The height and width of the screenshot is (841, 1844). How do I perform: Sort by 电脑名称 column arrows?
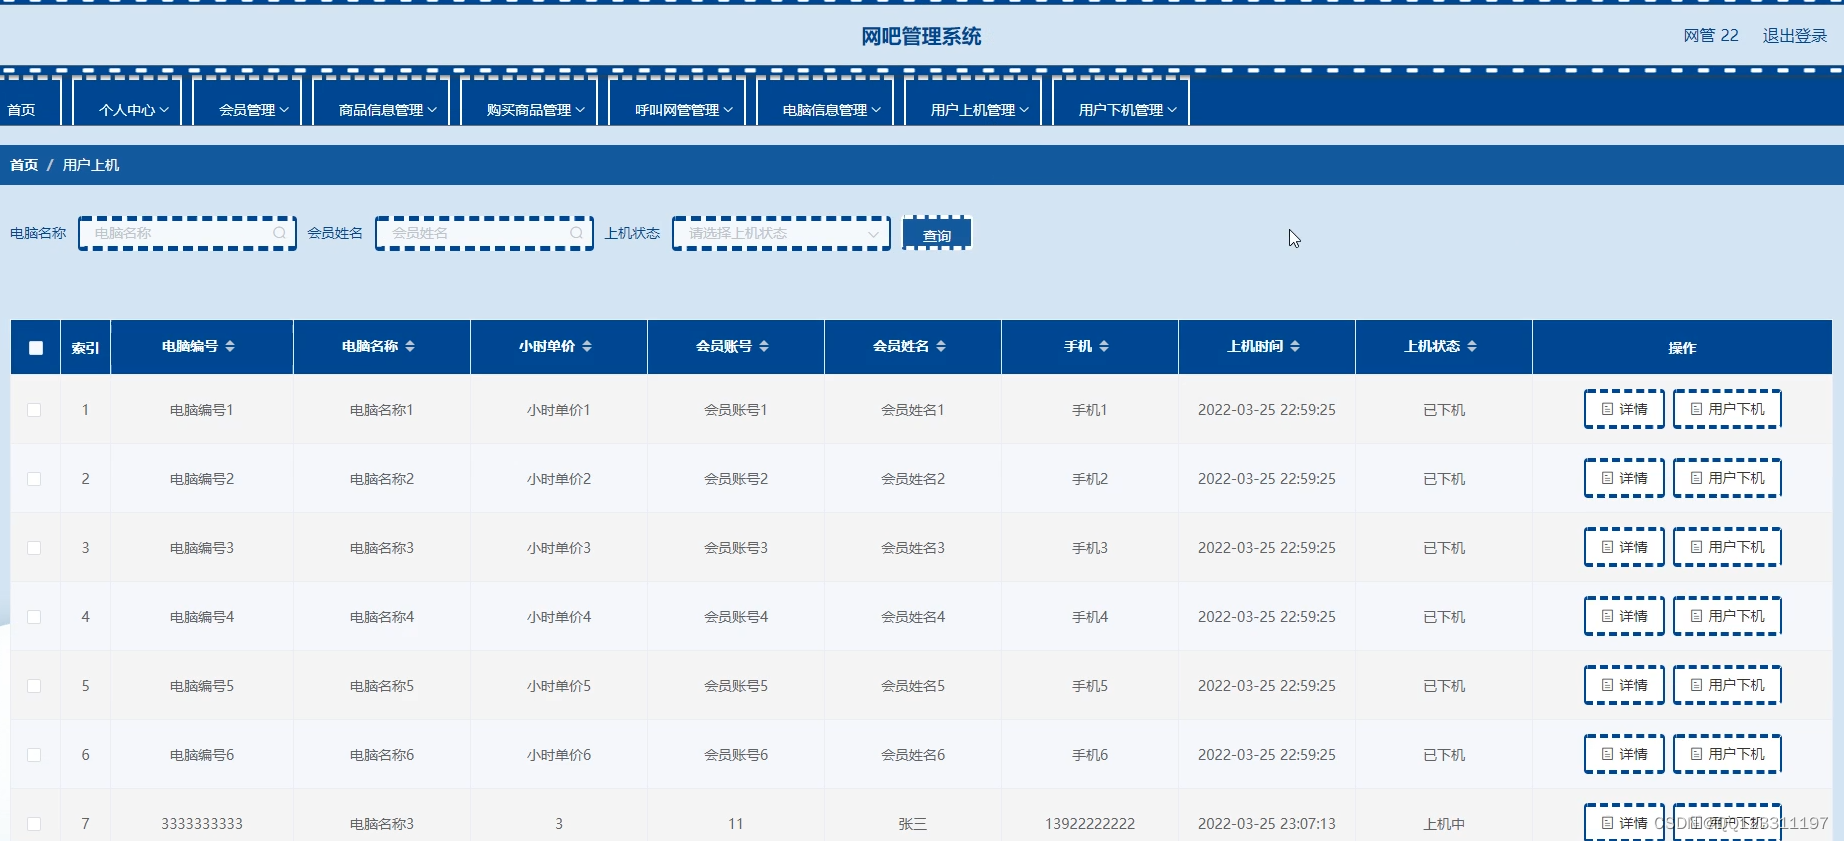(410, 346)
